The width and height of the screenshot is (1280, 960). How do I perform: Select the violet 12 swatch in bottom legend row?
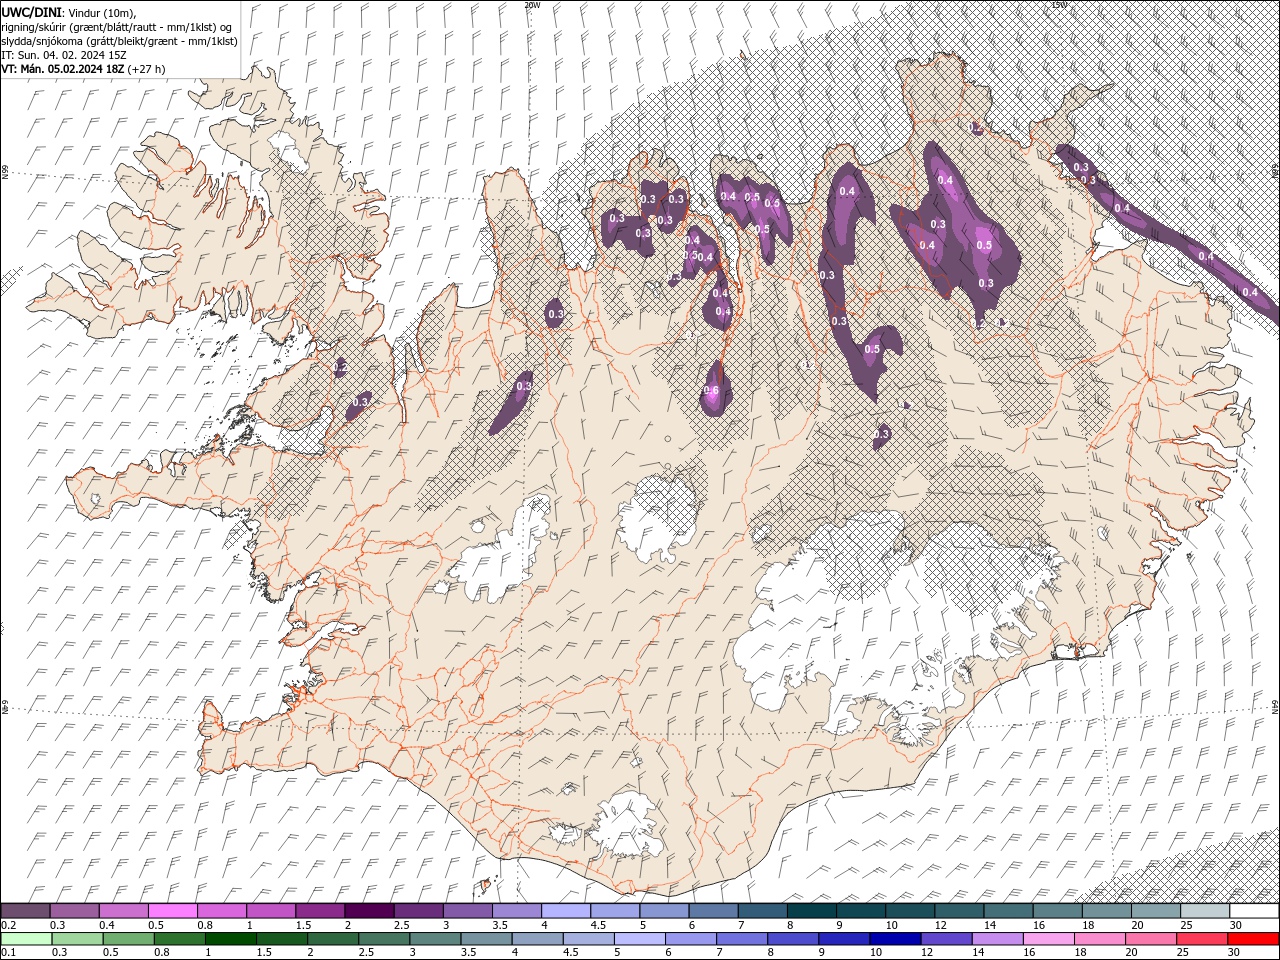tap(945, 938)
